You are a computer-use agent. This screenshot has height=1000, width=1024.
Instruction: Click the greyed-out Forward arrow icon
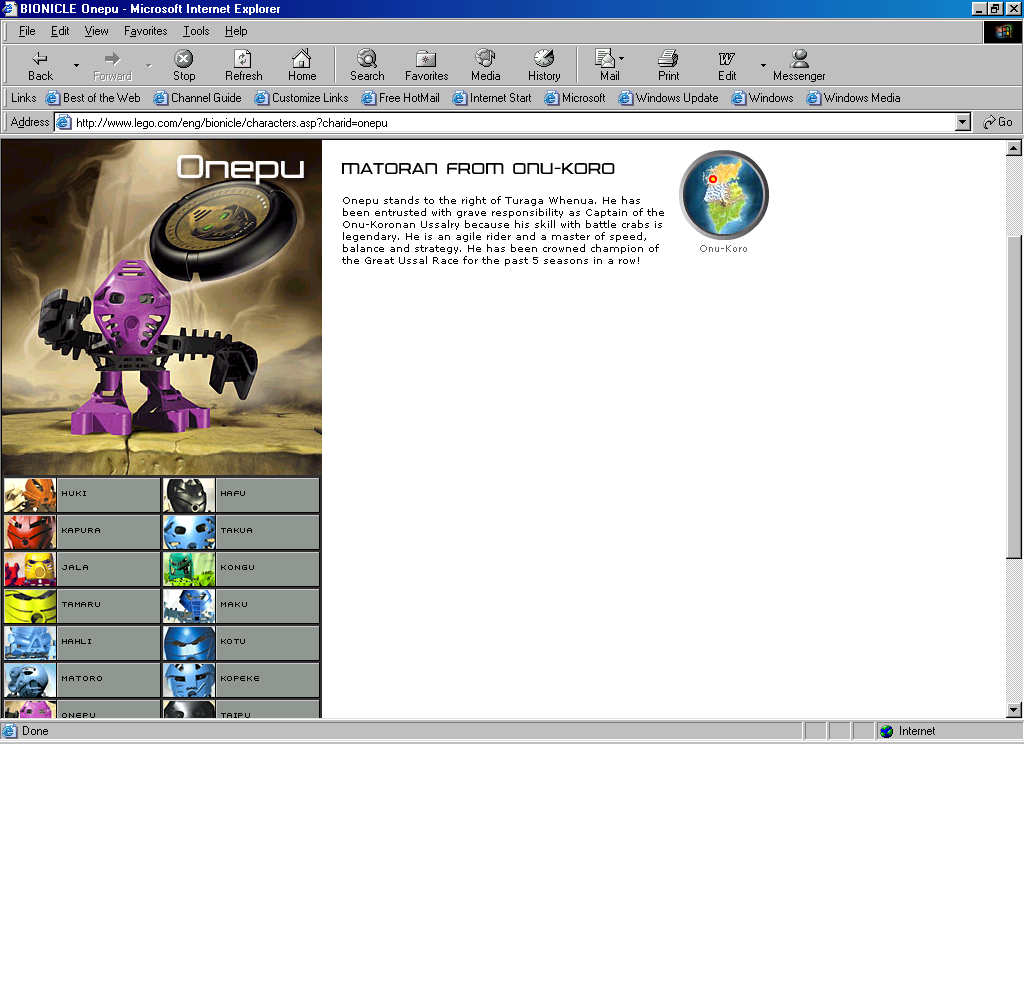click(x=112, y=59)
